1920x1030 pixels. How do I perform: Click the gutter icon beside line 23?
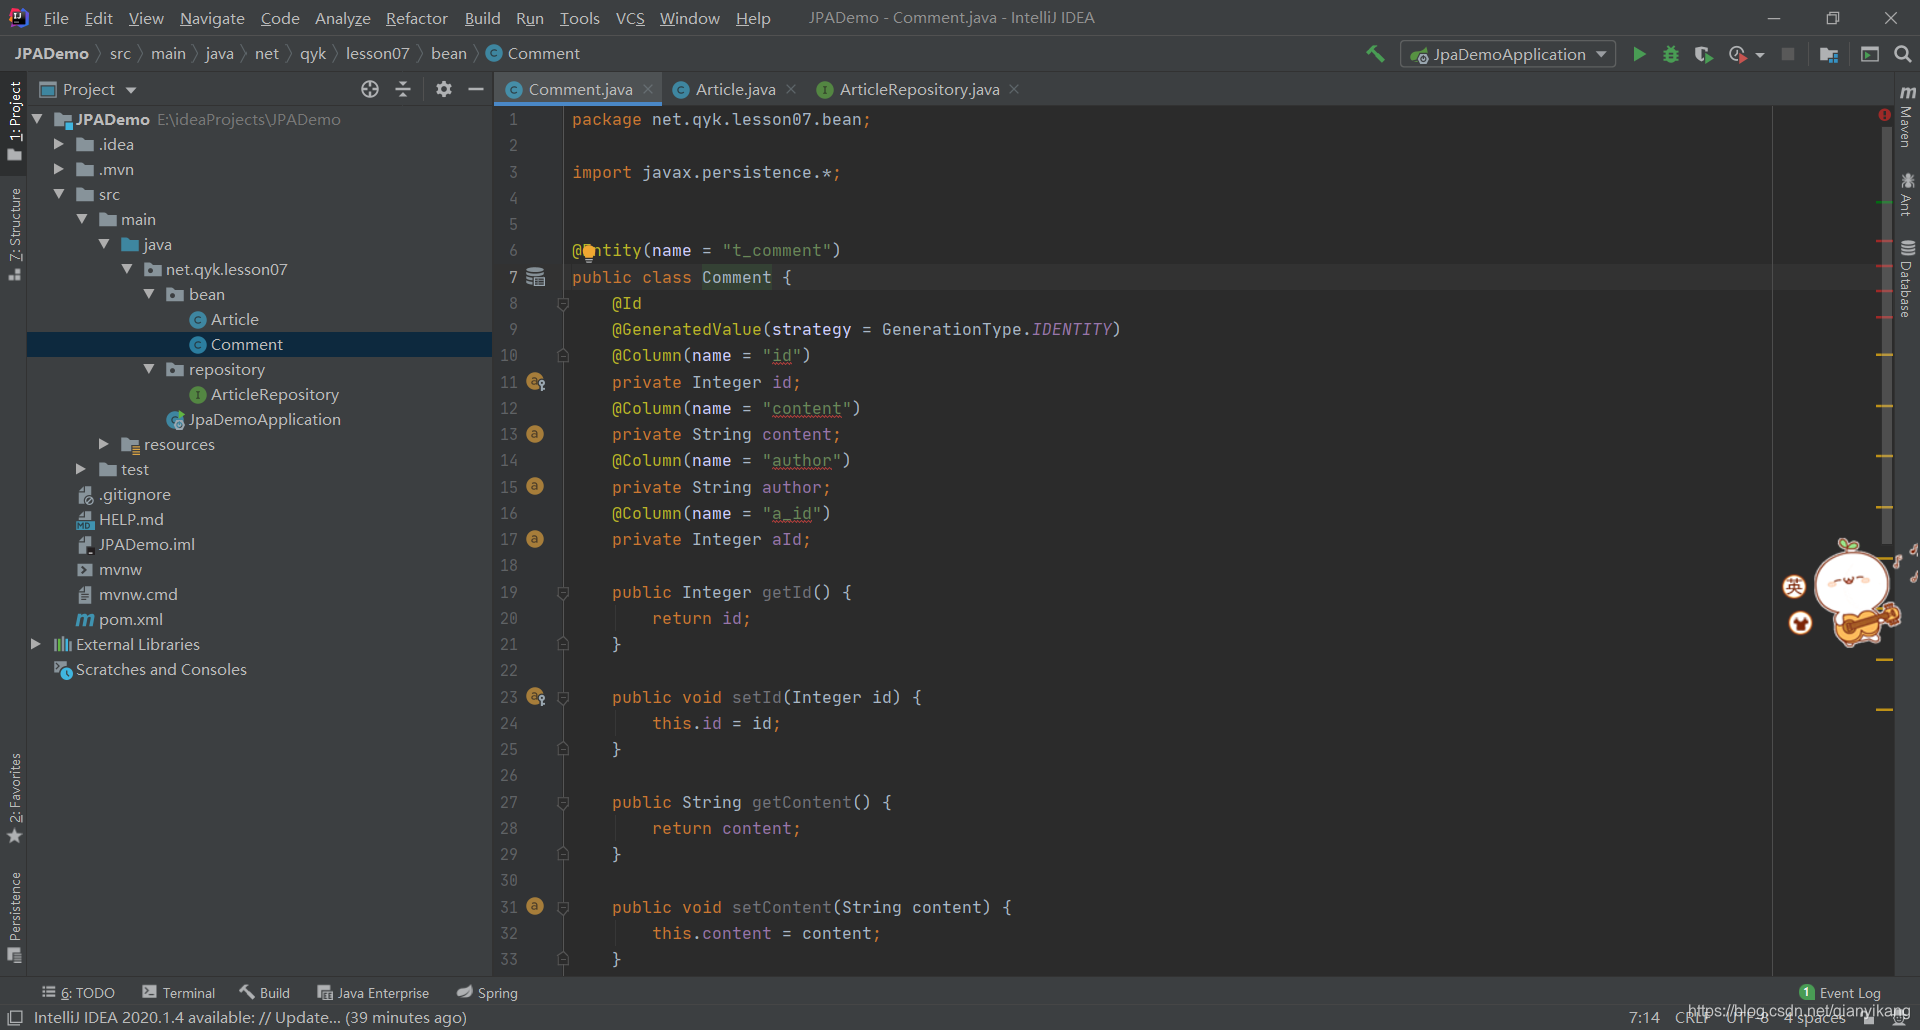536,697
